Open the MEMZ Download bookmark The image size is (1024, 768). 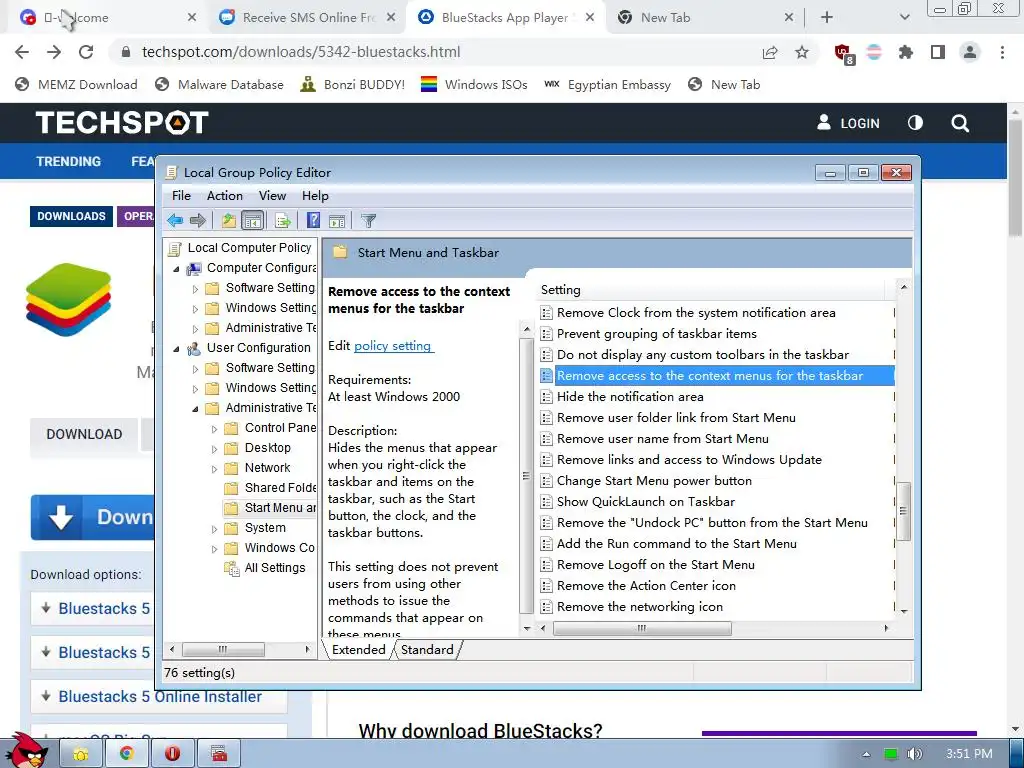pyautogui.click(x=76, y=84)
